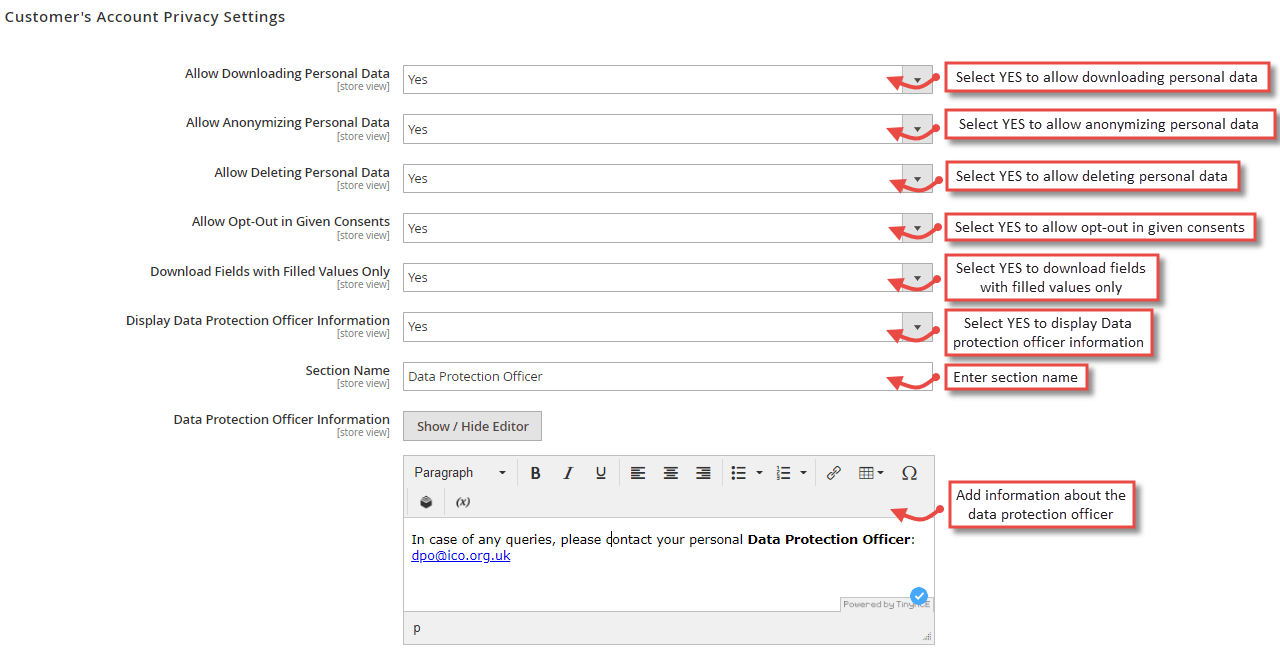Click the insert widget cube icon
This screenshot has height=650, width=1280.
click(x=426, y=502)
